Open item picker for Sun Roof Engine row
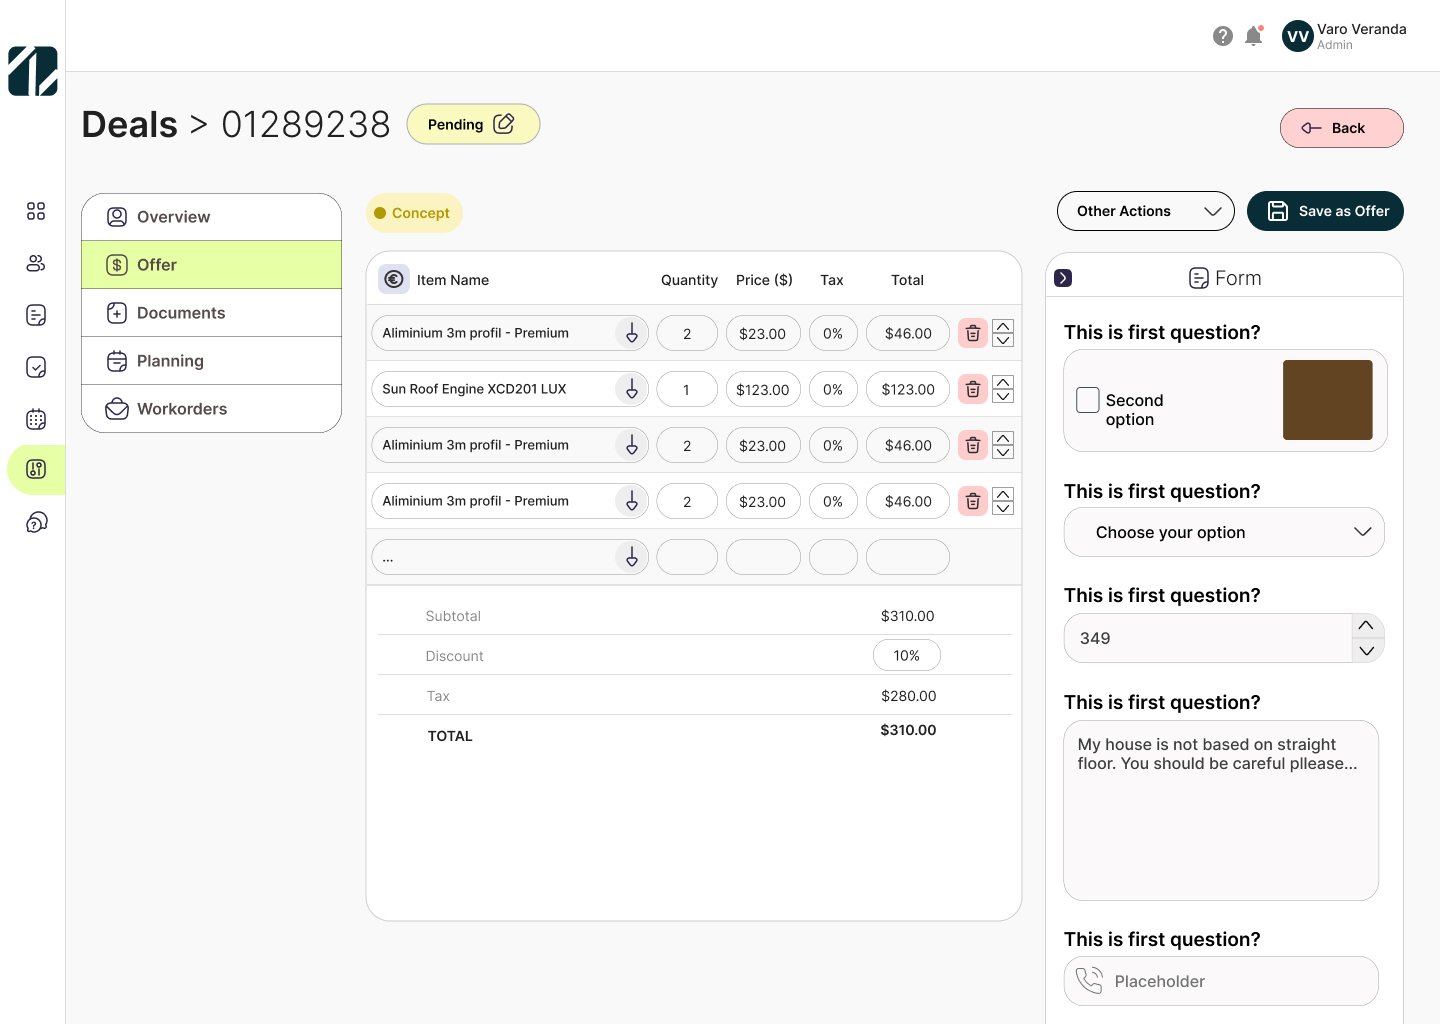 631,389
